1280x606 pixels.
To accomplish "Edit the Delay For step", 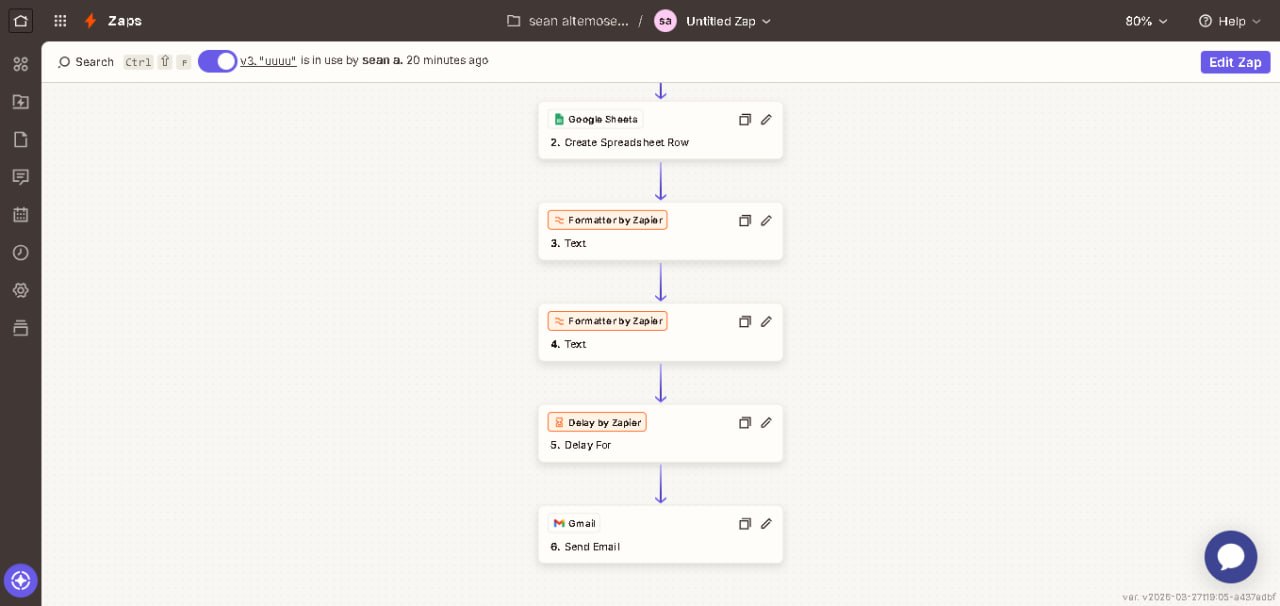I will 766,423.
